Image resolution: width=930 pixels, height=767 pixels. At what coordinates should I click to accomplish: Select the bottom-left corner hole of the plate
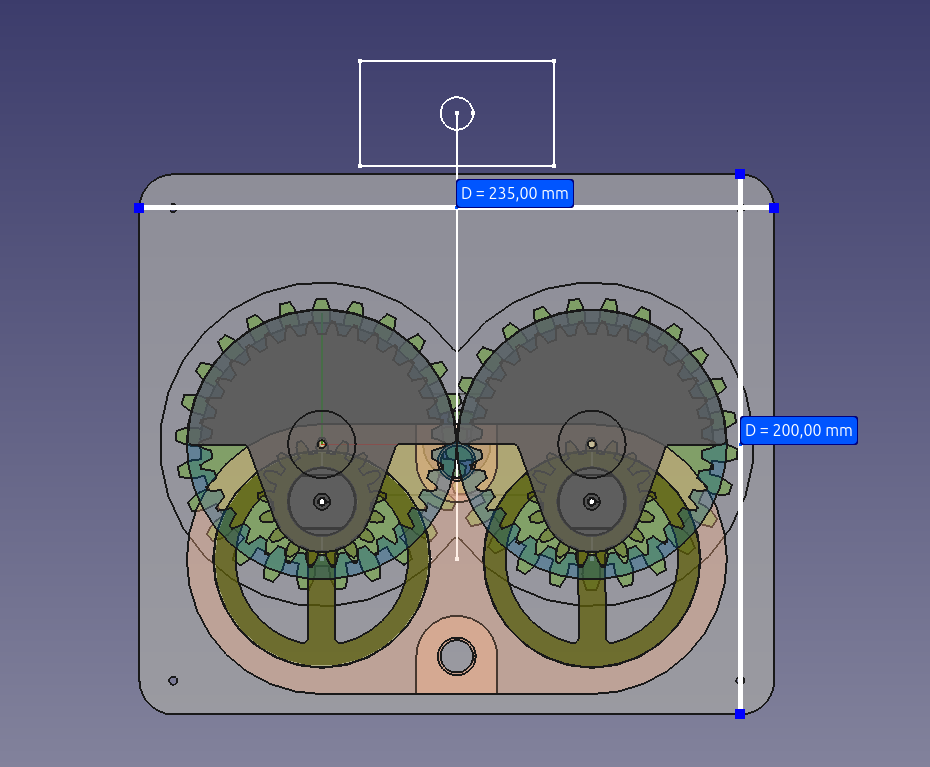pos(173,680)
